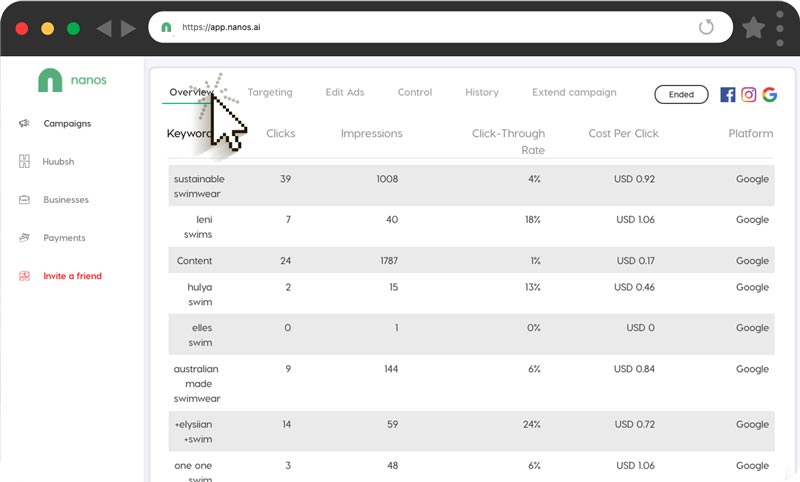Image resolution: width=800 pixels, height=482 pixels.
Task: Open Campaigns megaphone icon in sidebar
Action: point(24,124)
